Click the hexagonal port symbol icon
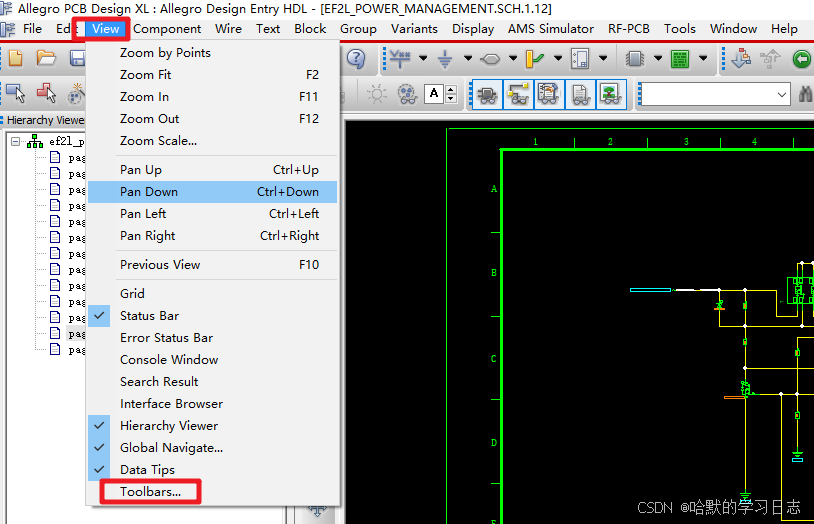This screenshot has width=814, height=524. (490, 60)
